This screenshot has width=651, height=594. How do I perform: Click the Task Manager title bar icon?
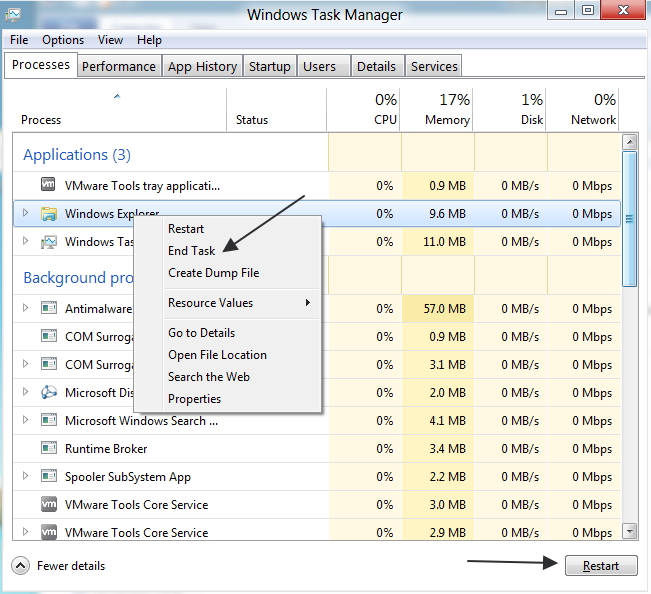click(x=12, y=15)
